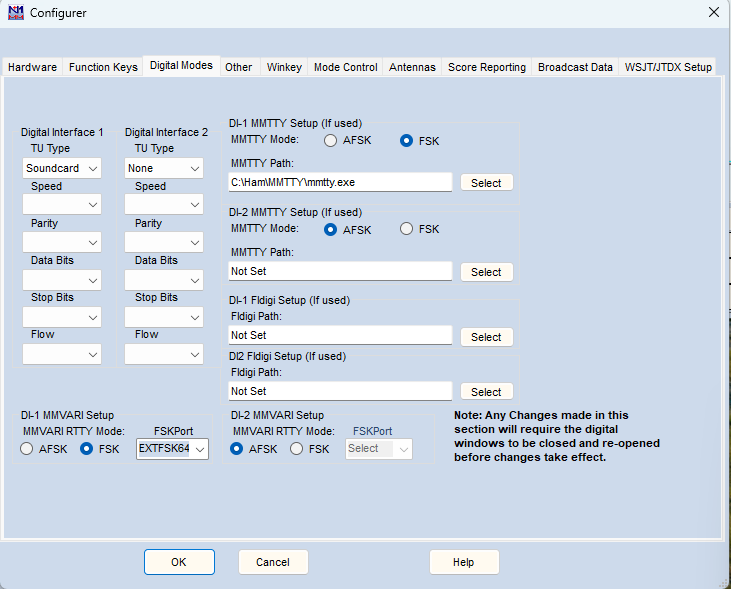Select AFSK for DI-1 MMTTY Mode
The width and height of the screenshot is (731, 589).
(331, 141)
